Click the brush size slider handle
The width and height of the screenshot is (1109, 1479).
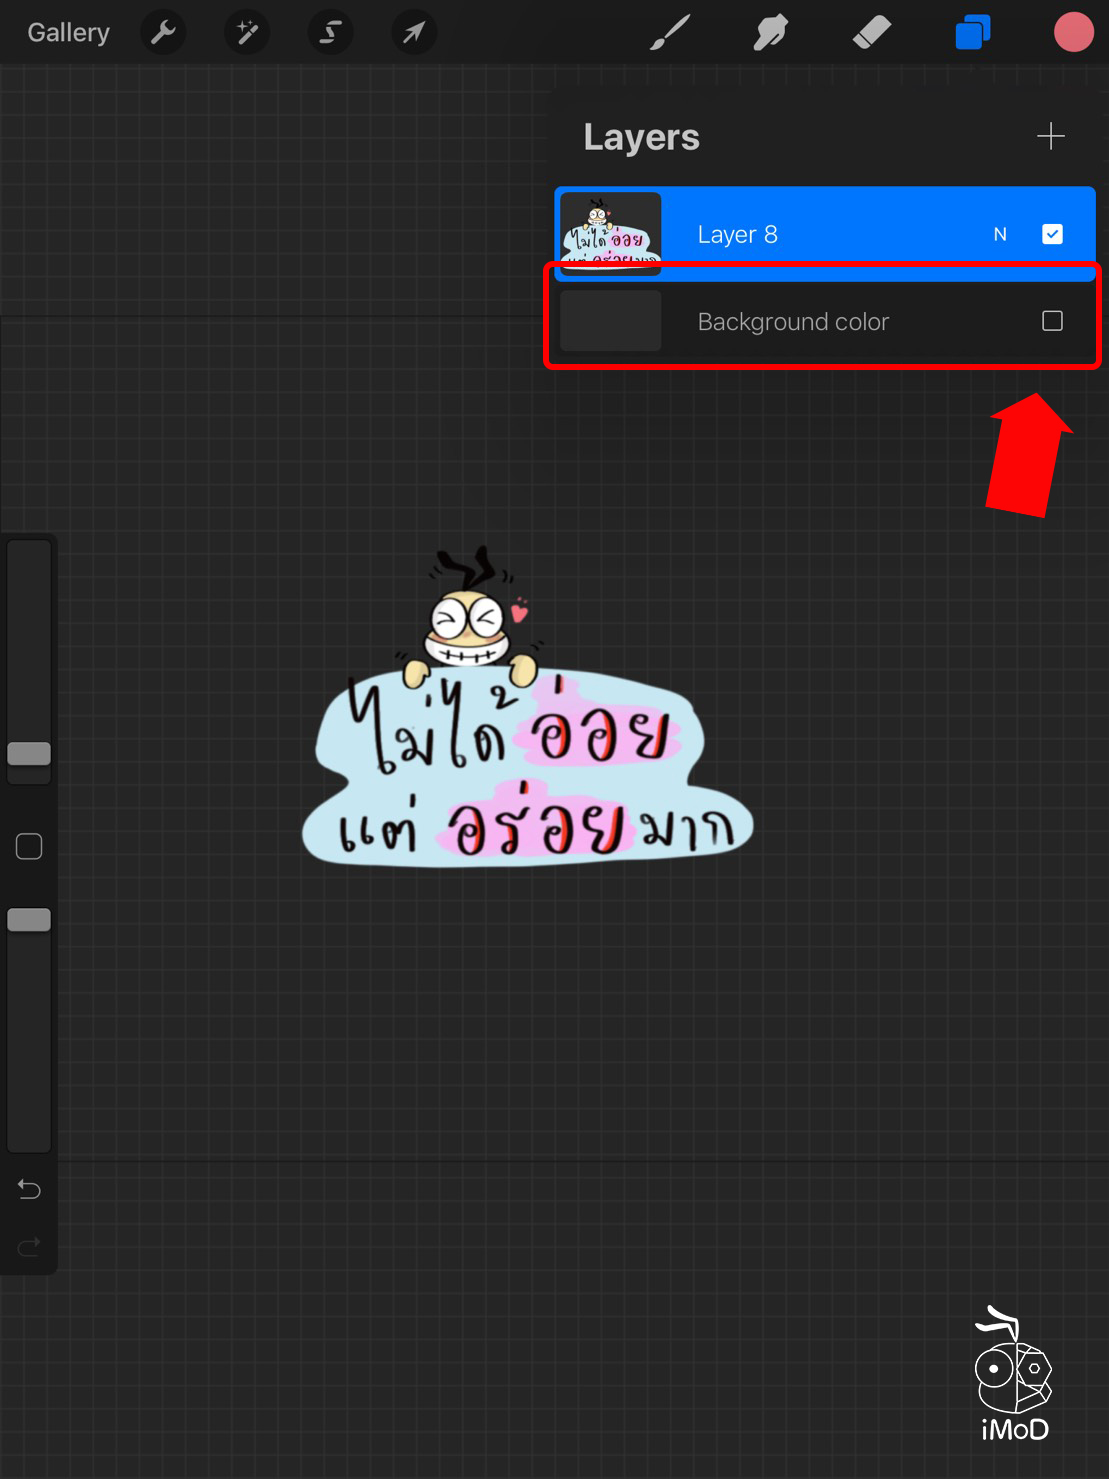(x=29, y=754)
